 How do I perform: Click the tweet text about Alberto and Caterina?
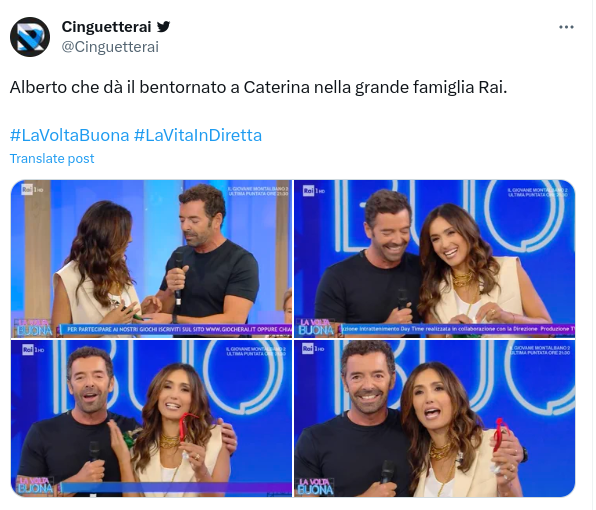[x=258, y=87]
